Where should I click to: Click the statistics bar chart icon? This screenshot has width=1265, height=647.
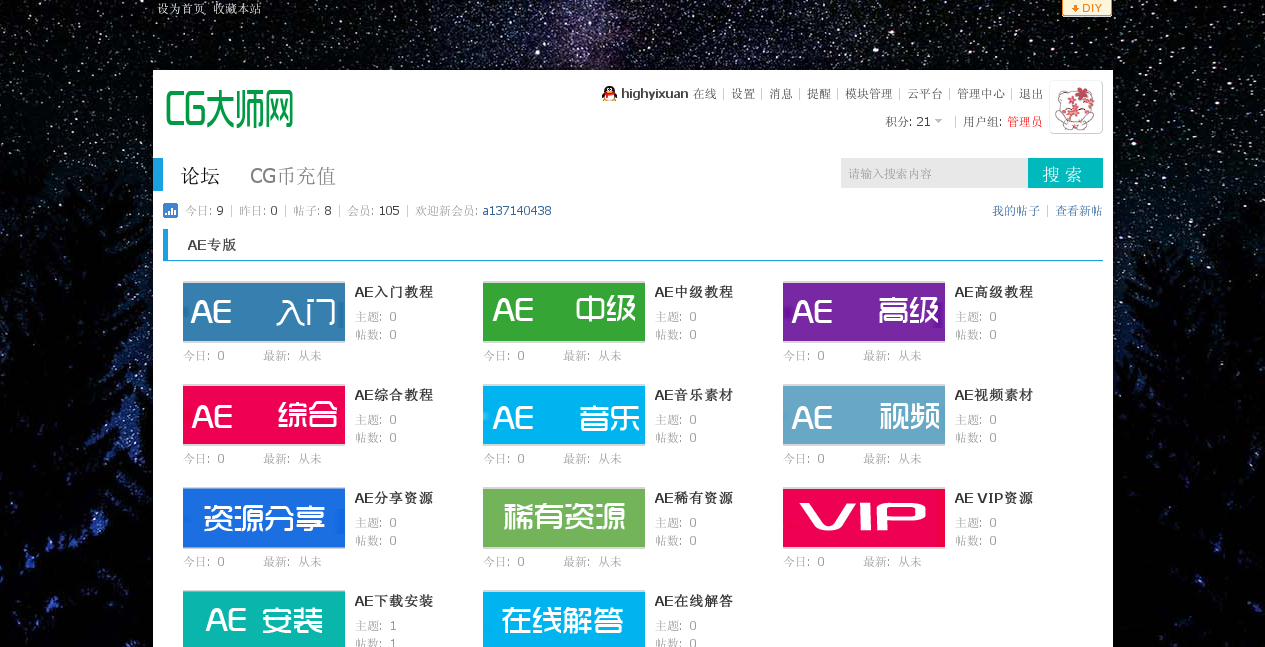pyautogui.click(x=171, y=211)
